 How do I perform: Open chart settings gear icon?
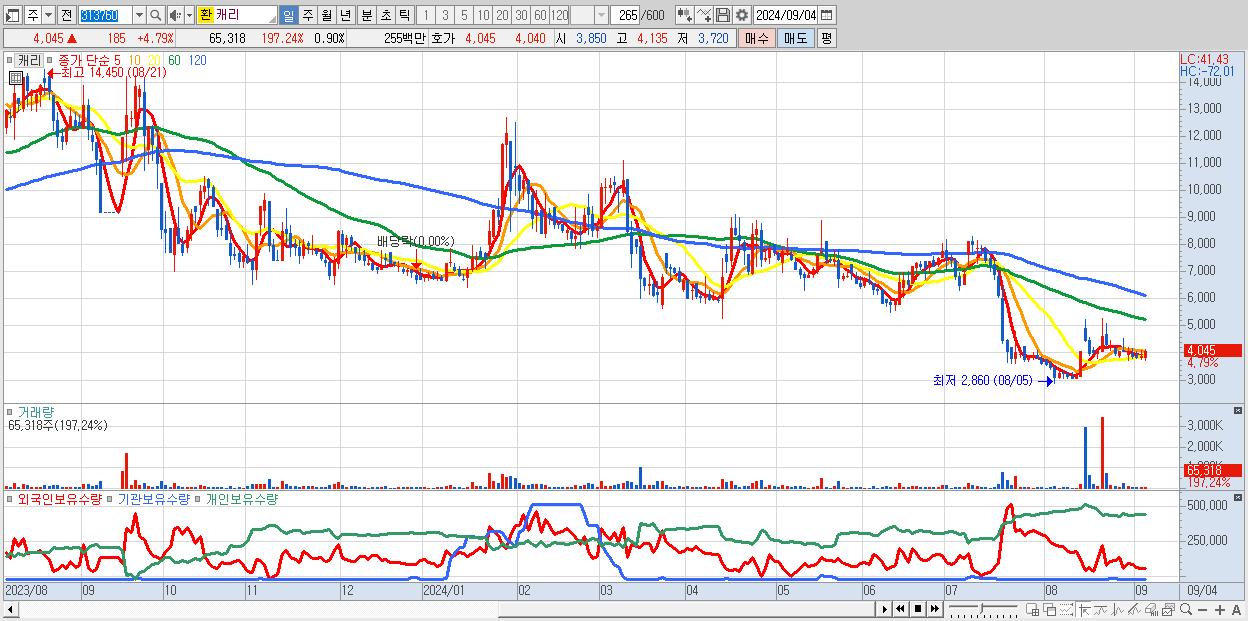742,16
